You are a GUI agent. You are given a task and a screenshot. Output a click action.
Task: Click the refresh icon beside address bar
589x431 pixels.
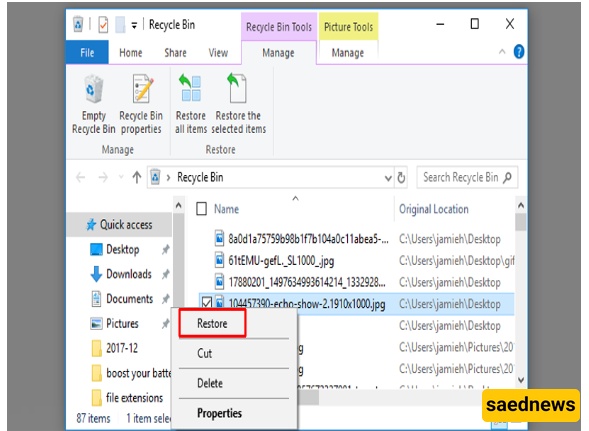pyautogui.click(x=401, y=177)
